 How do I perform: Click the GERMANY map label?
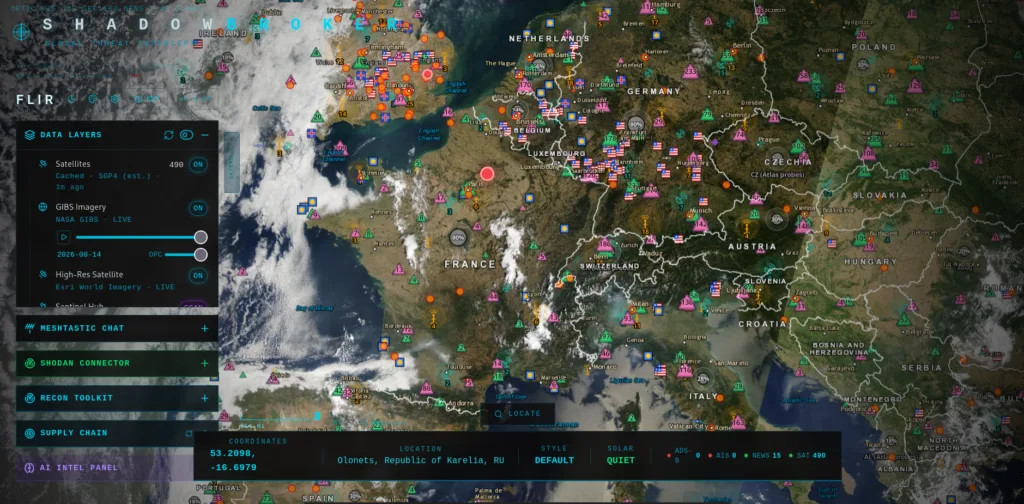654,91
